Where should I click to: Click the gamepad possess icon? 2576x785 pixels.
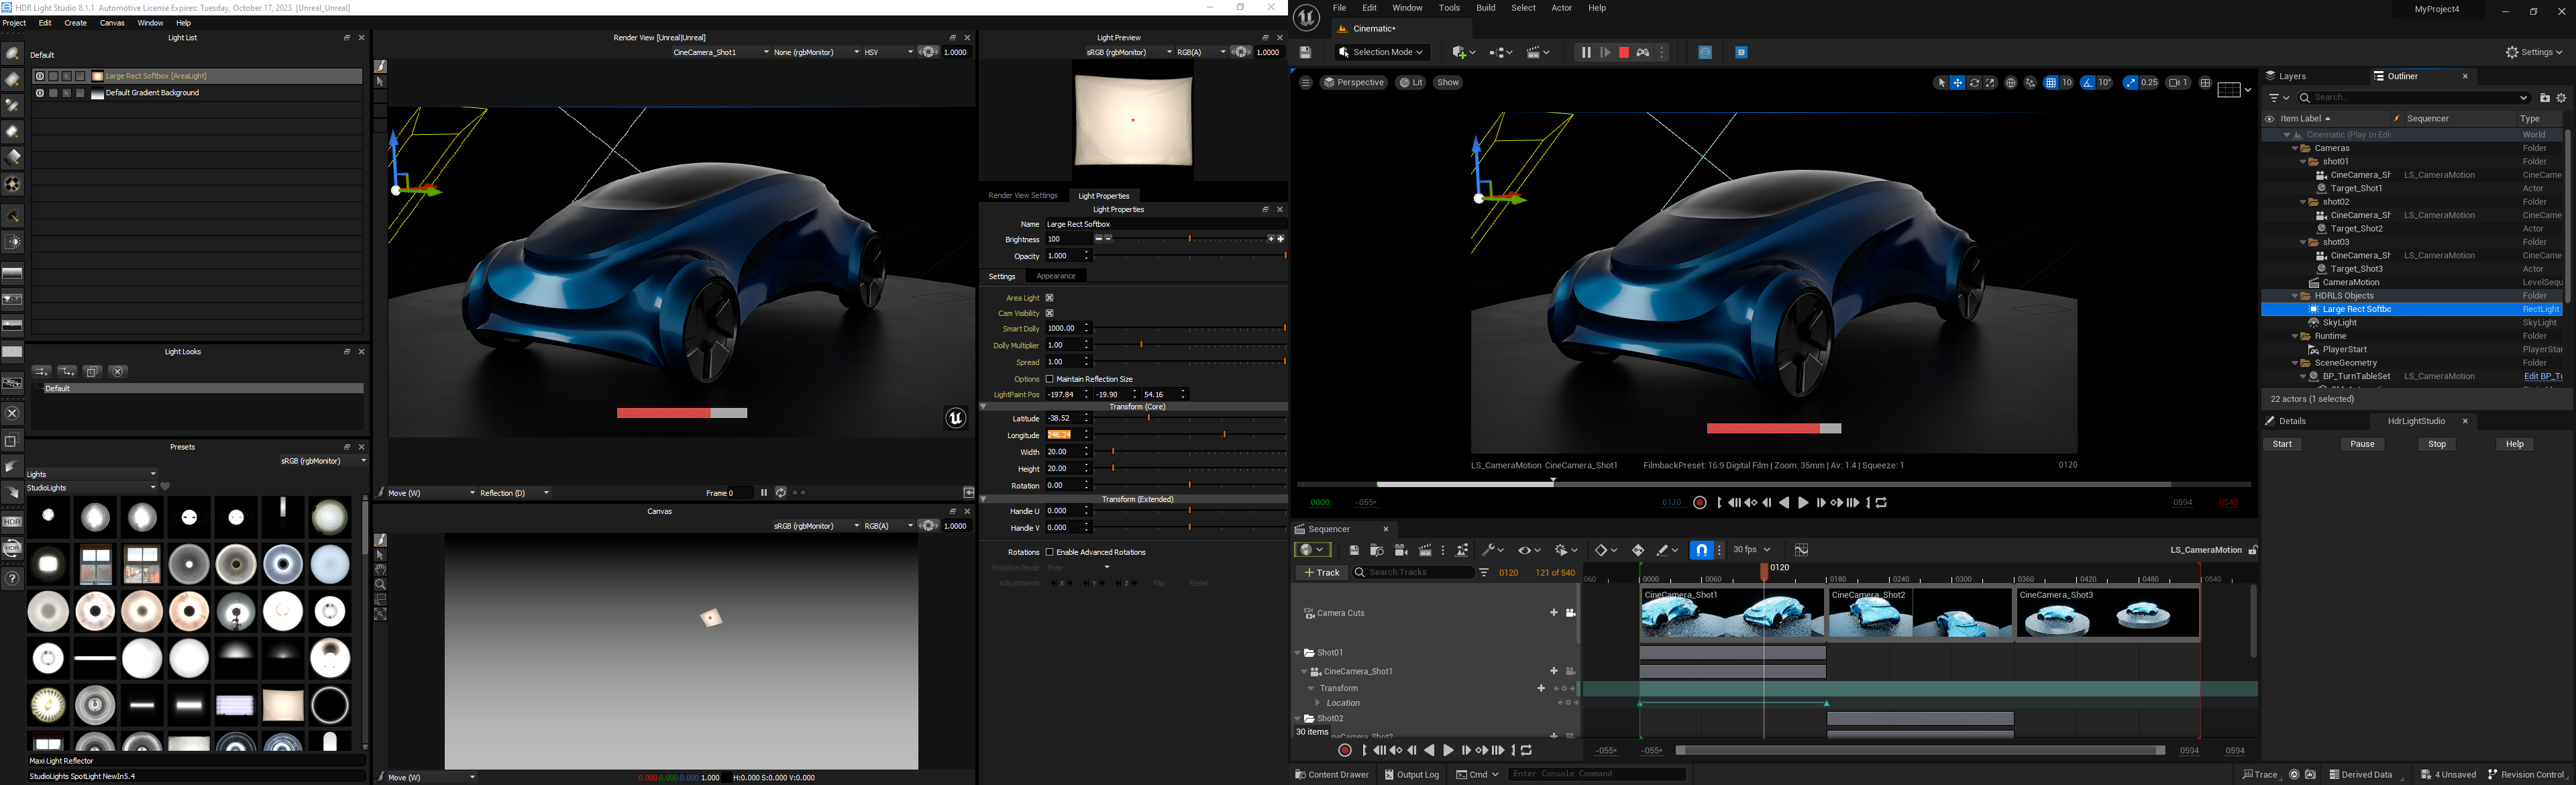(x=1643, y=52)
